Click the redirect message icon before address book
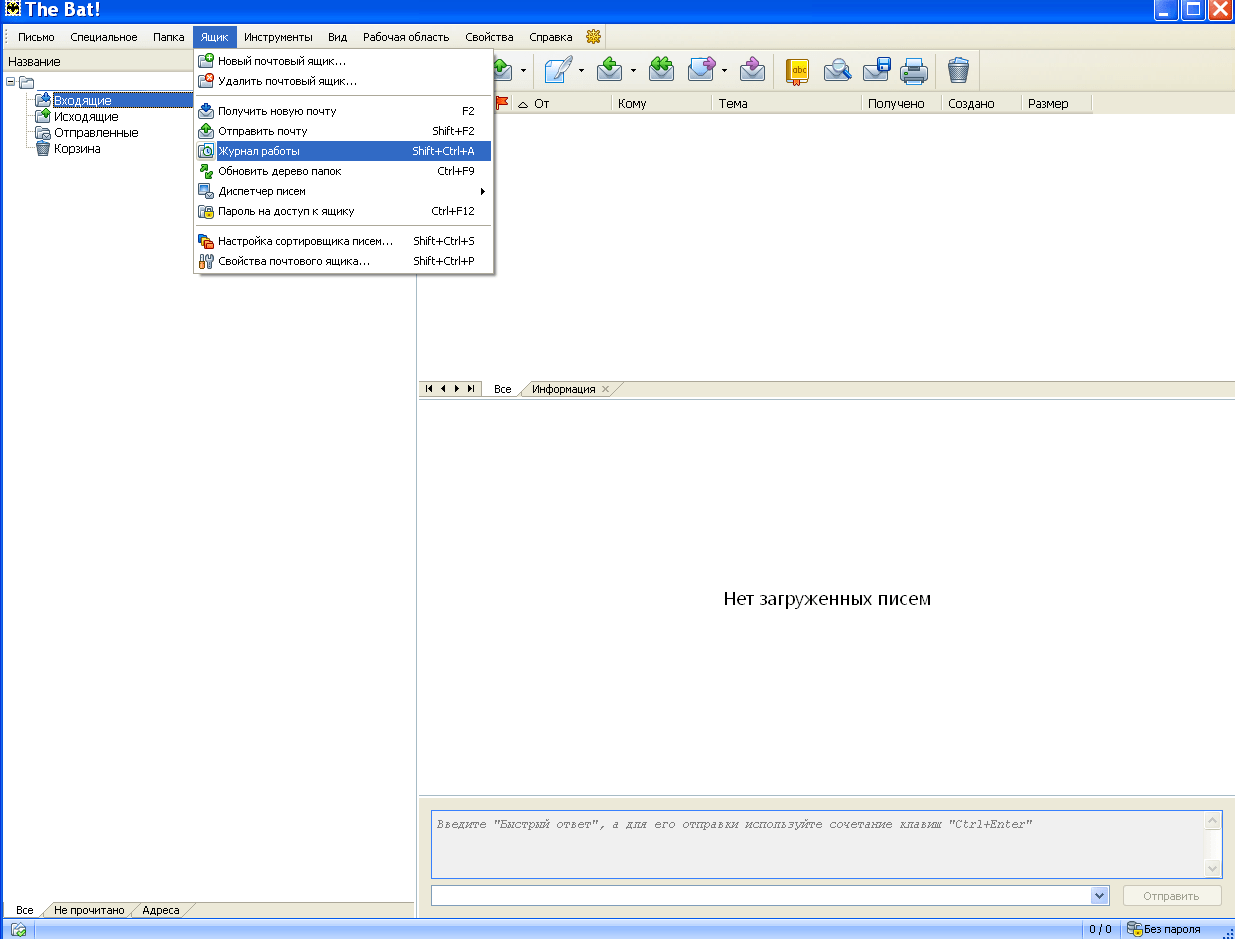Image resolution: width=1235 pixels, height=939 pixels. tap(752, 70)
